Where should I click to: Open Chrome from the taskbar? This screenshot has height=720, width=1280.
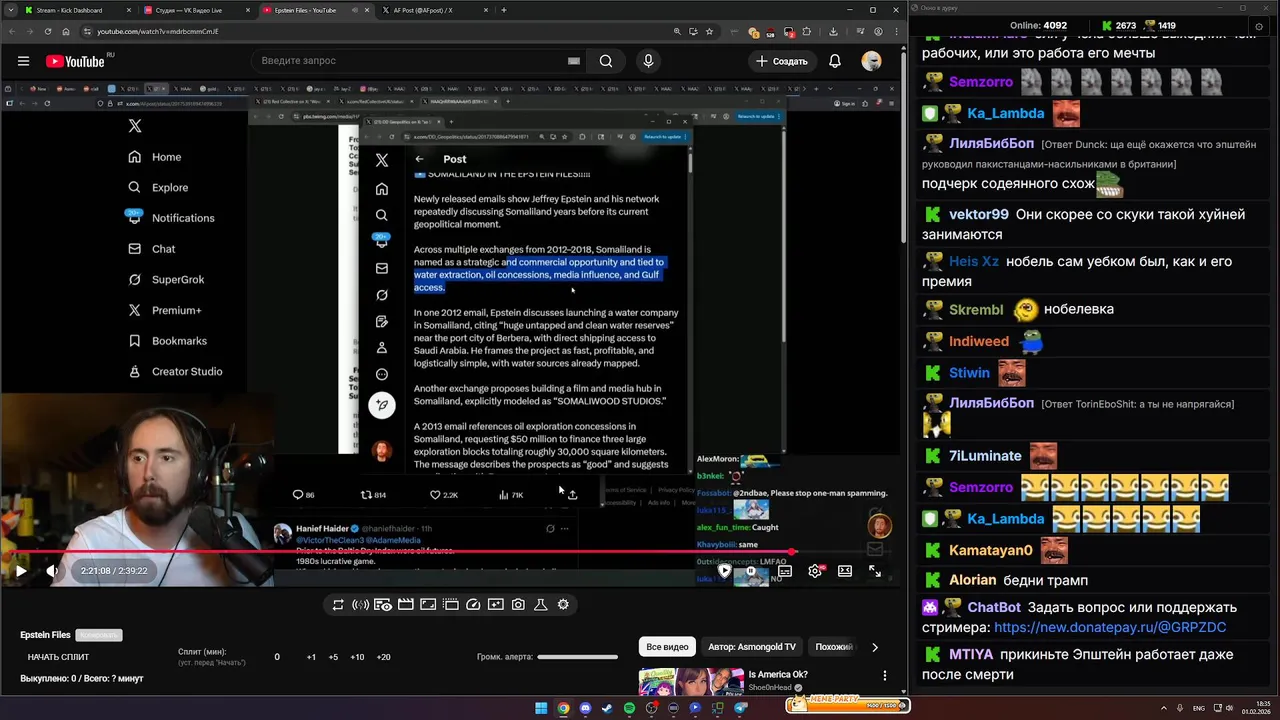[x=563, y=708]
